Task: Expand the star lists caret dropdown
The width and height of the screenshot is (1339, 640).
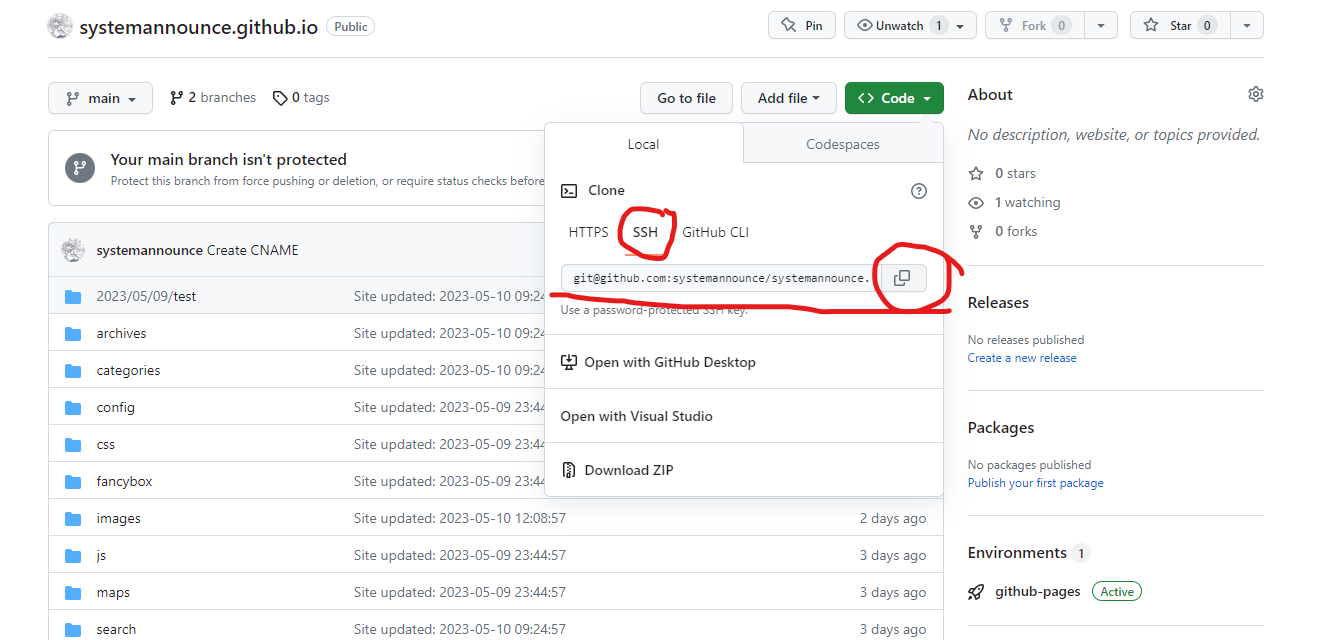Action: [x=1246, y=26]
